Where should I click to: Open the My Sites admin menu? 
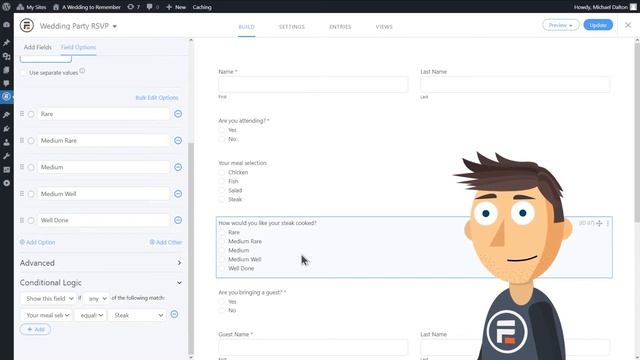click(31, 7)
